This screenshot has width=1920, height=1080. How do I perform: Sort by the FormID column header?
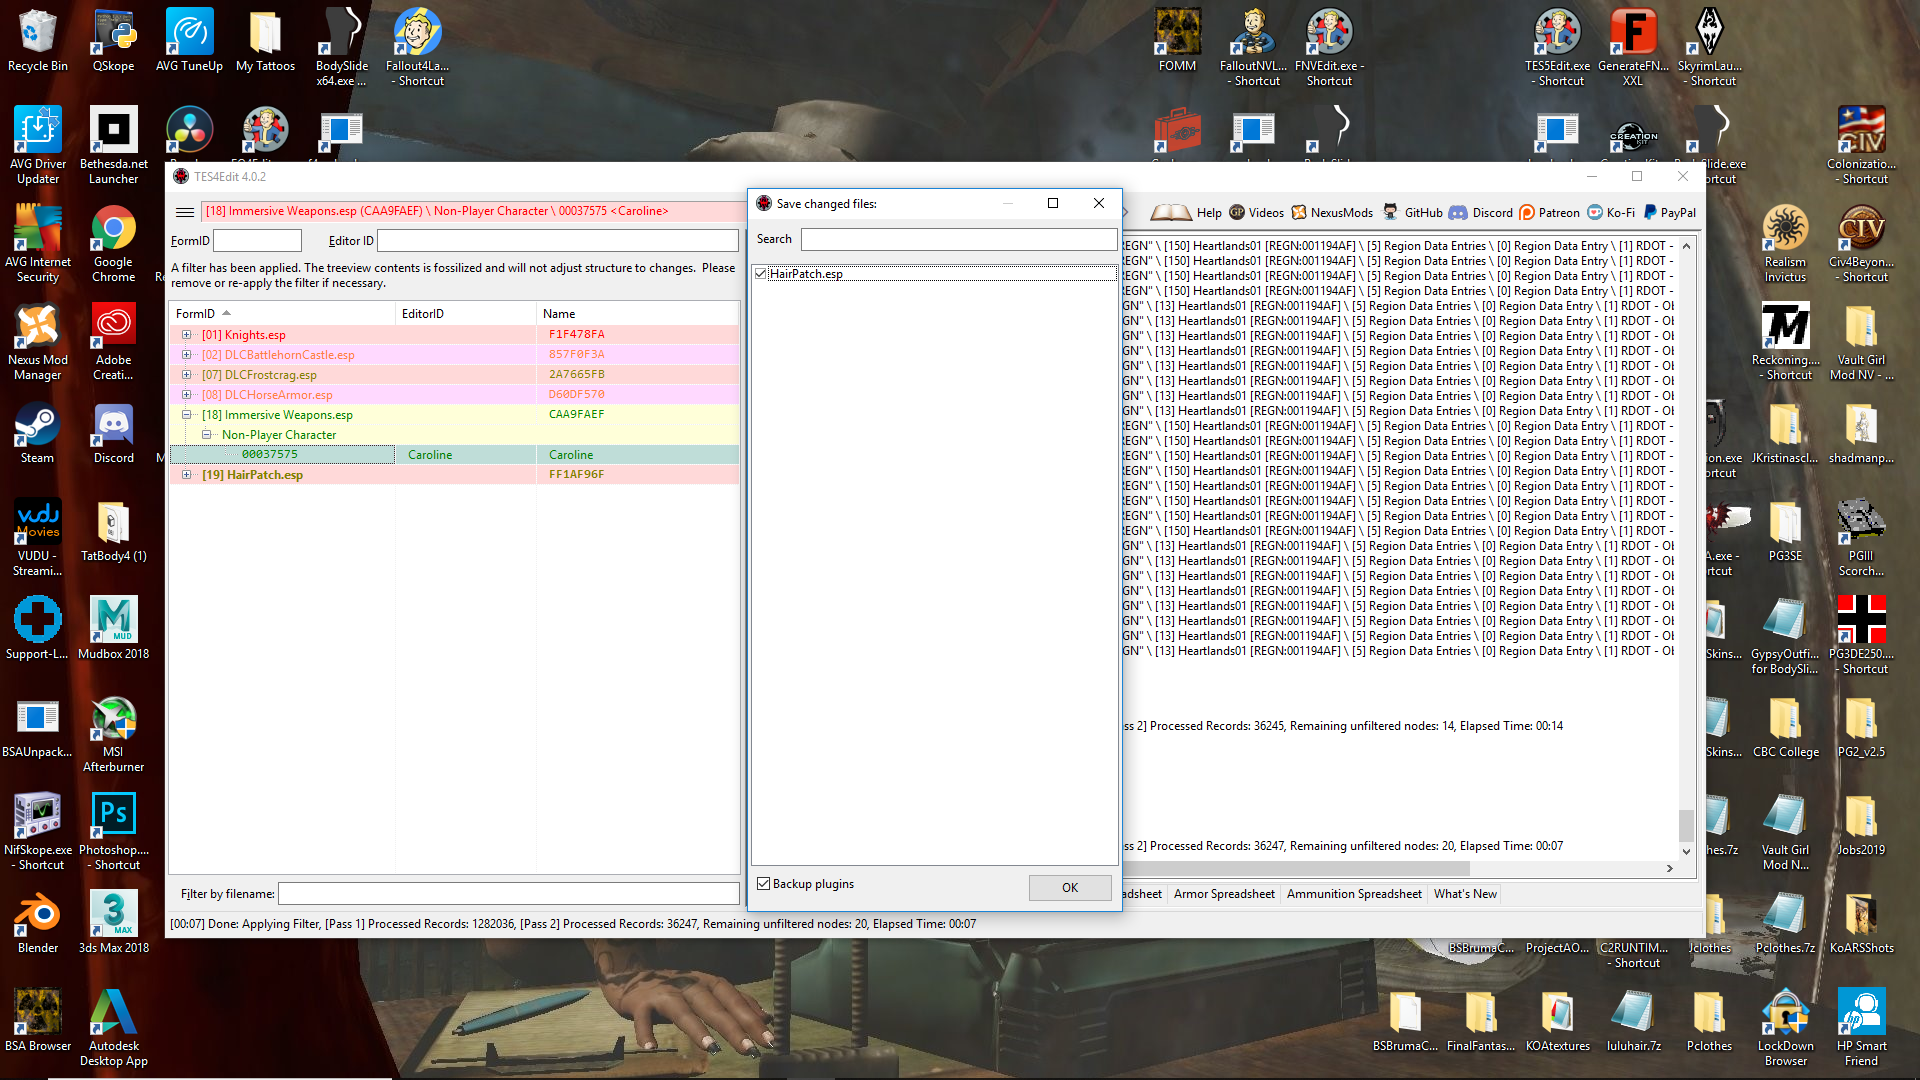282,314
